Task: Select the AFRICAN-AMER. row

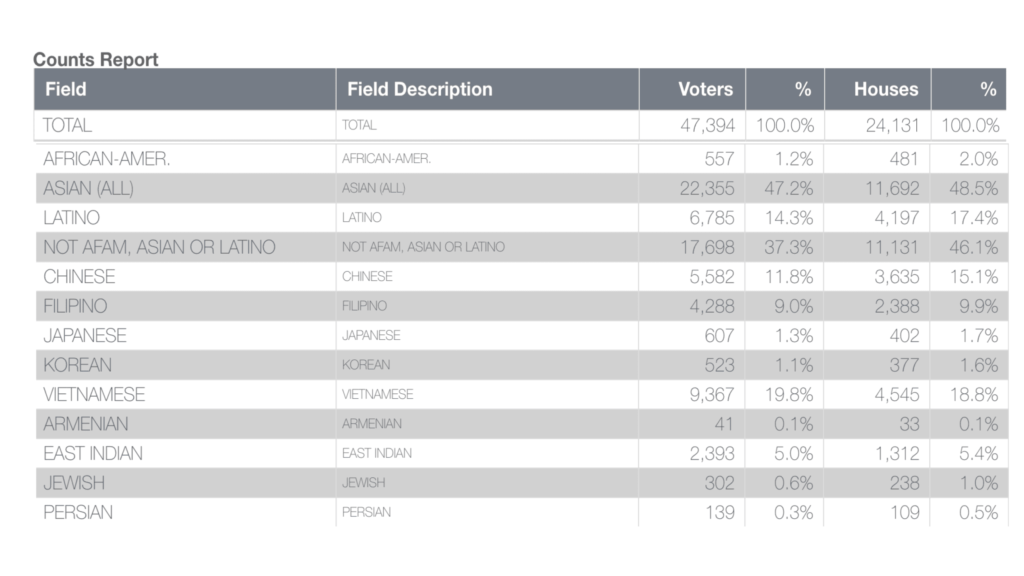Action: pos(521,159)
